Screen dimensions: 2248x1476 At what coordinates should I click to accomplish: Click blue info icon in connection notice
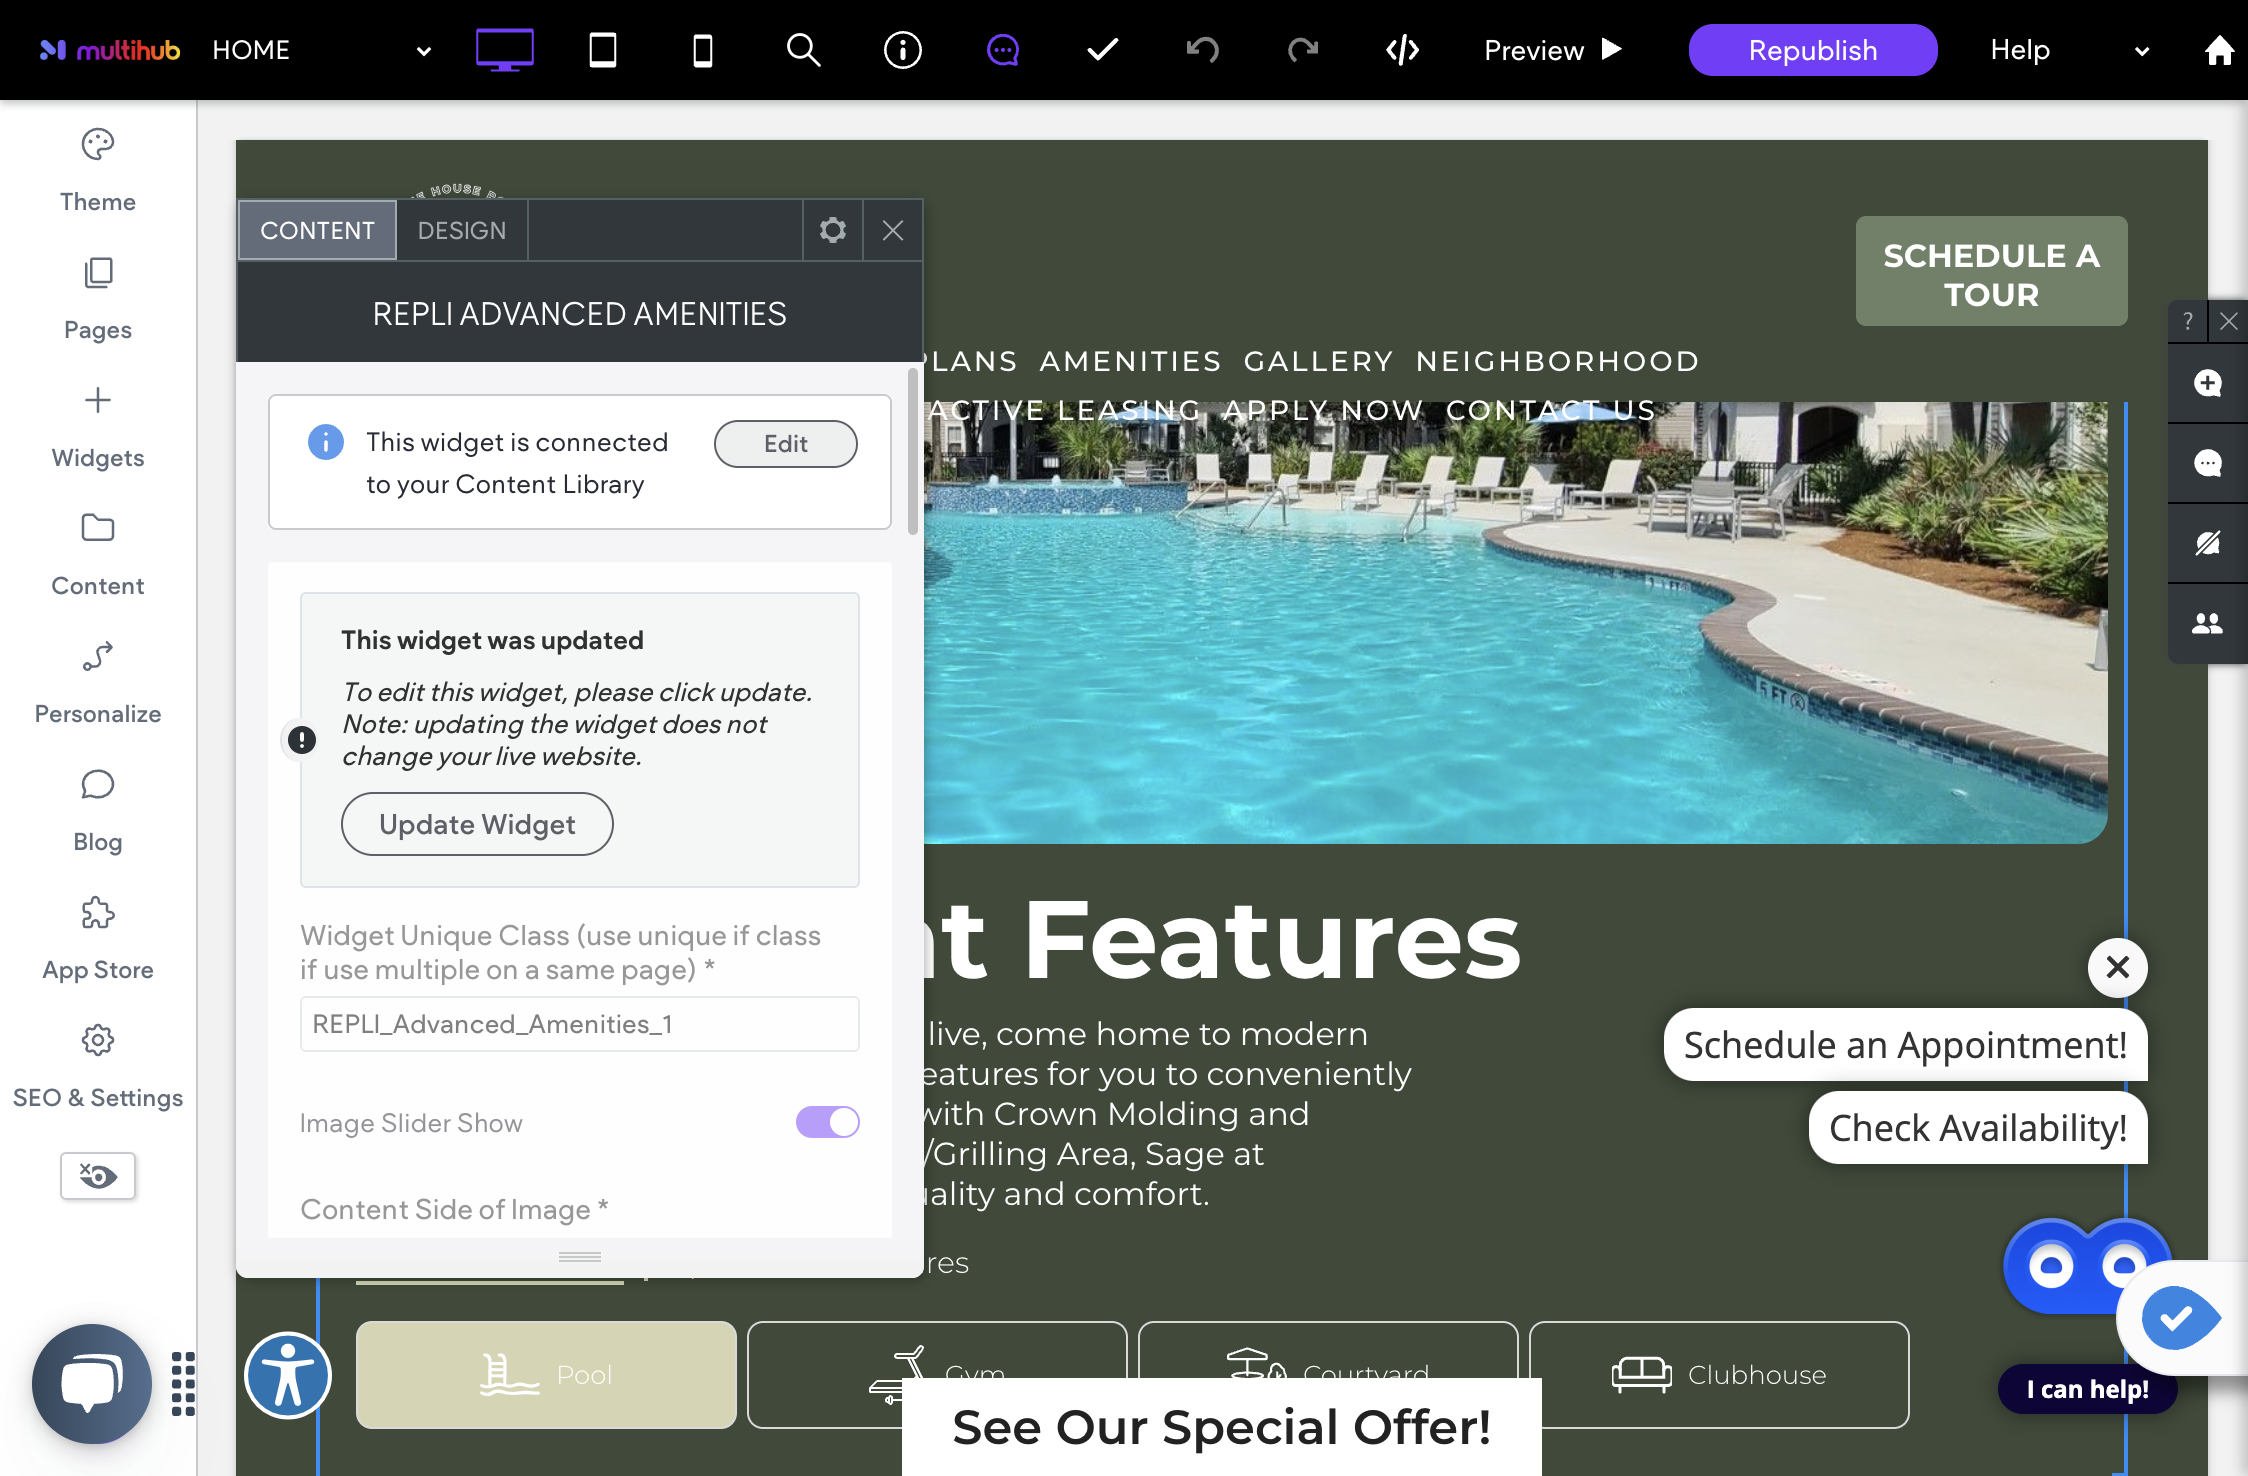coord(325,441)
